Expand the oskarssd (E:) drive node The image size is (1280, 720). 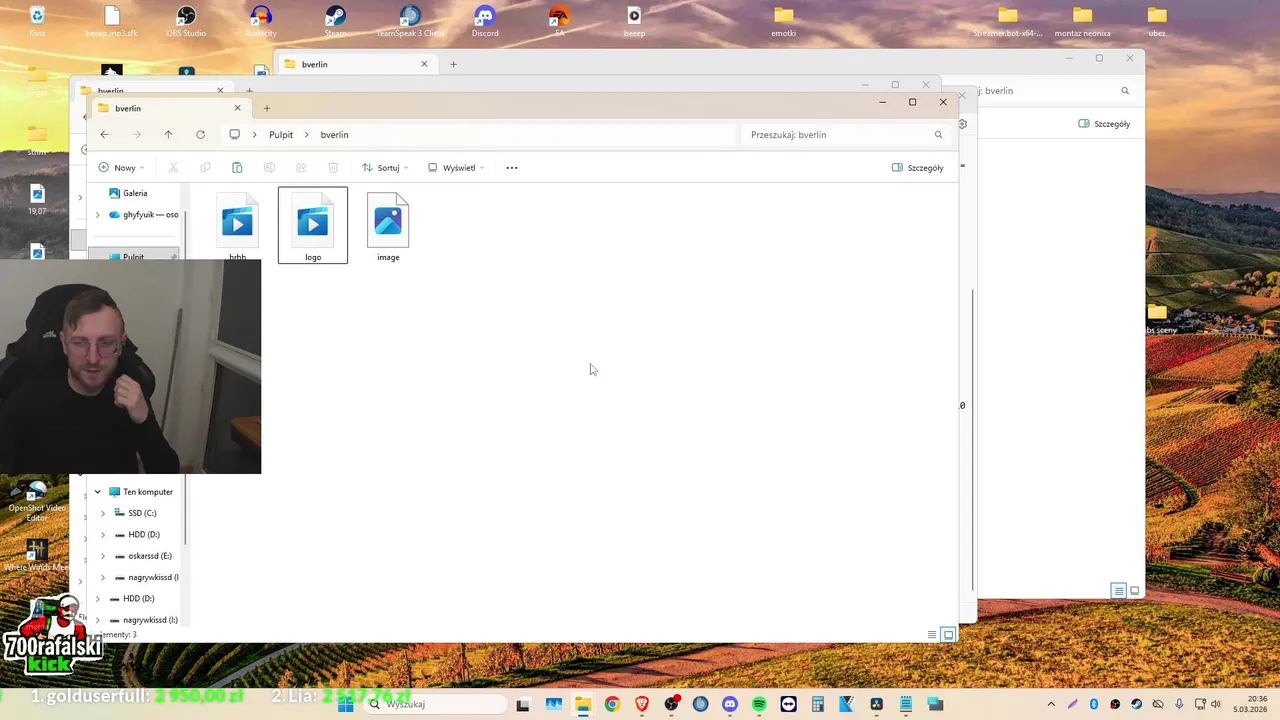coord(102,556)
